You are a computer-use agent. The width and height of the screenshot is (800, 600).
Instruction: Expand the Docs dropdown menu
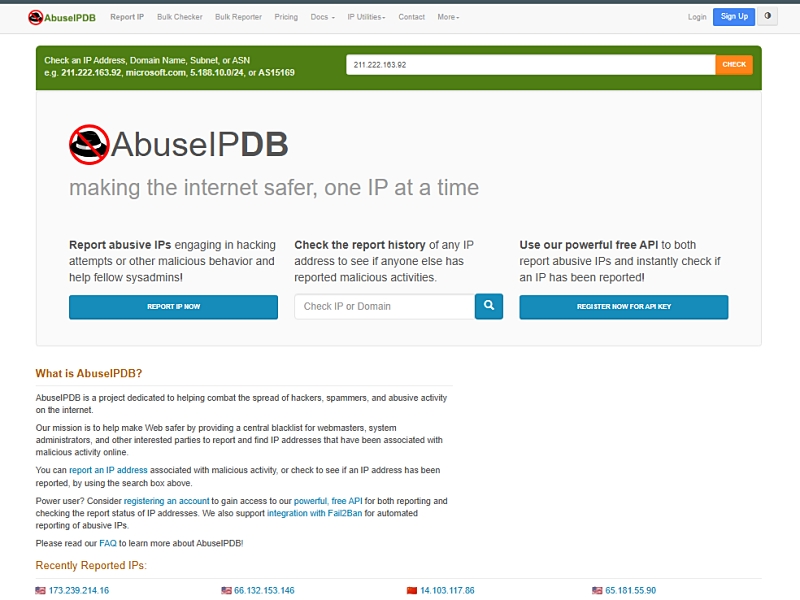coord(322,17)
